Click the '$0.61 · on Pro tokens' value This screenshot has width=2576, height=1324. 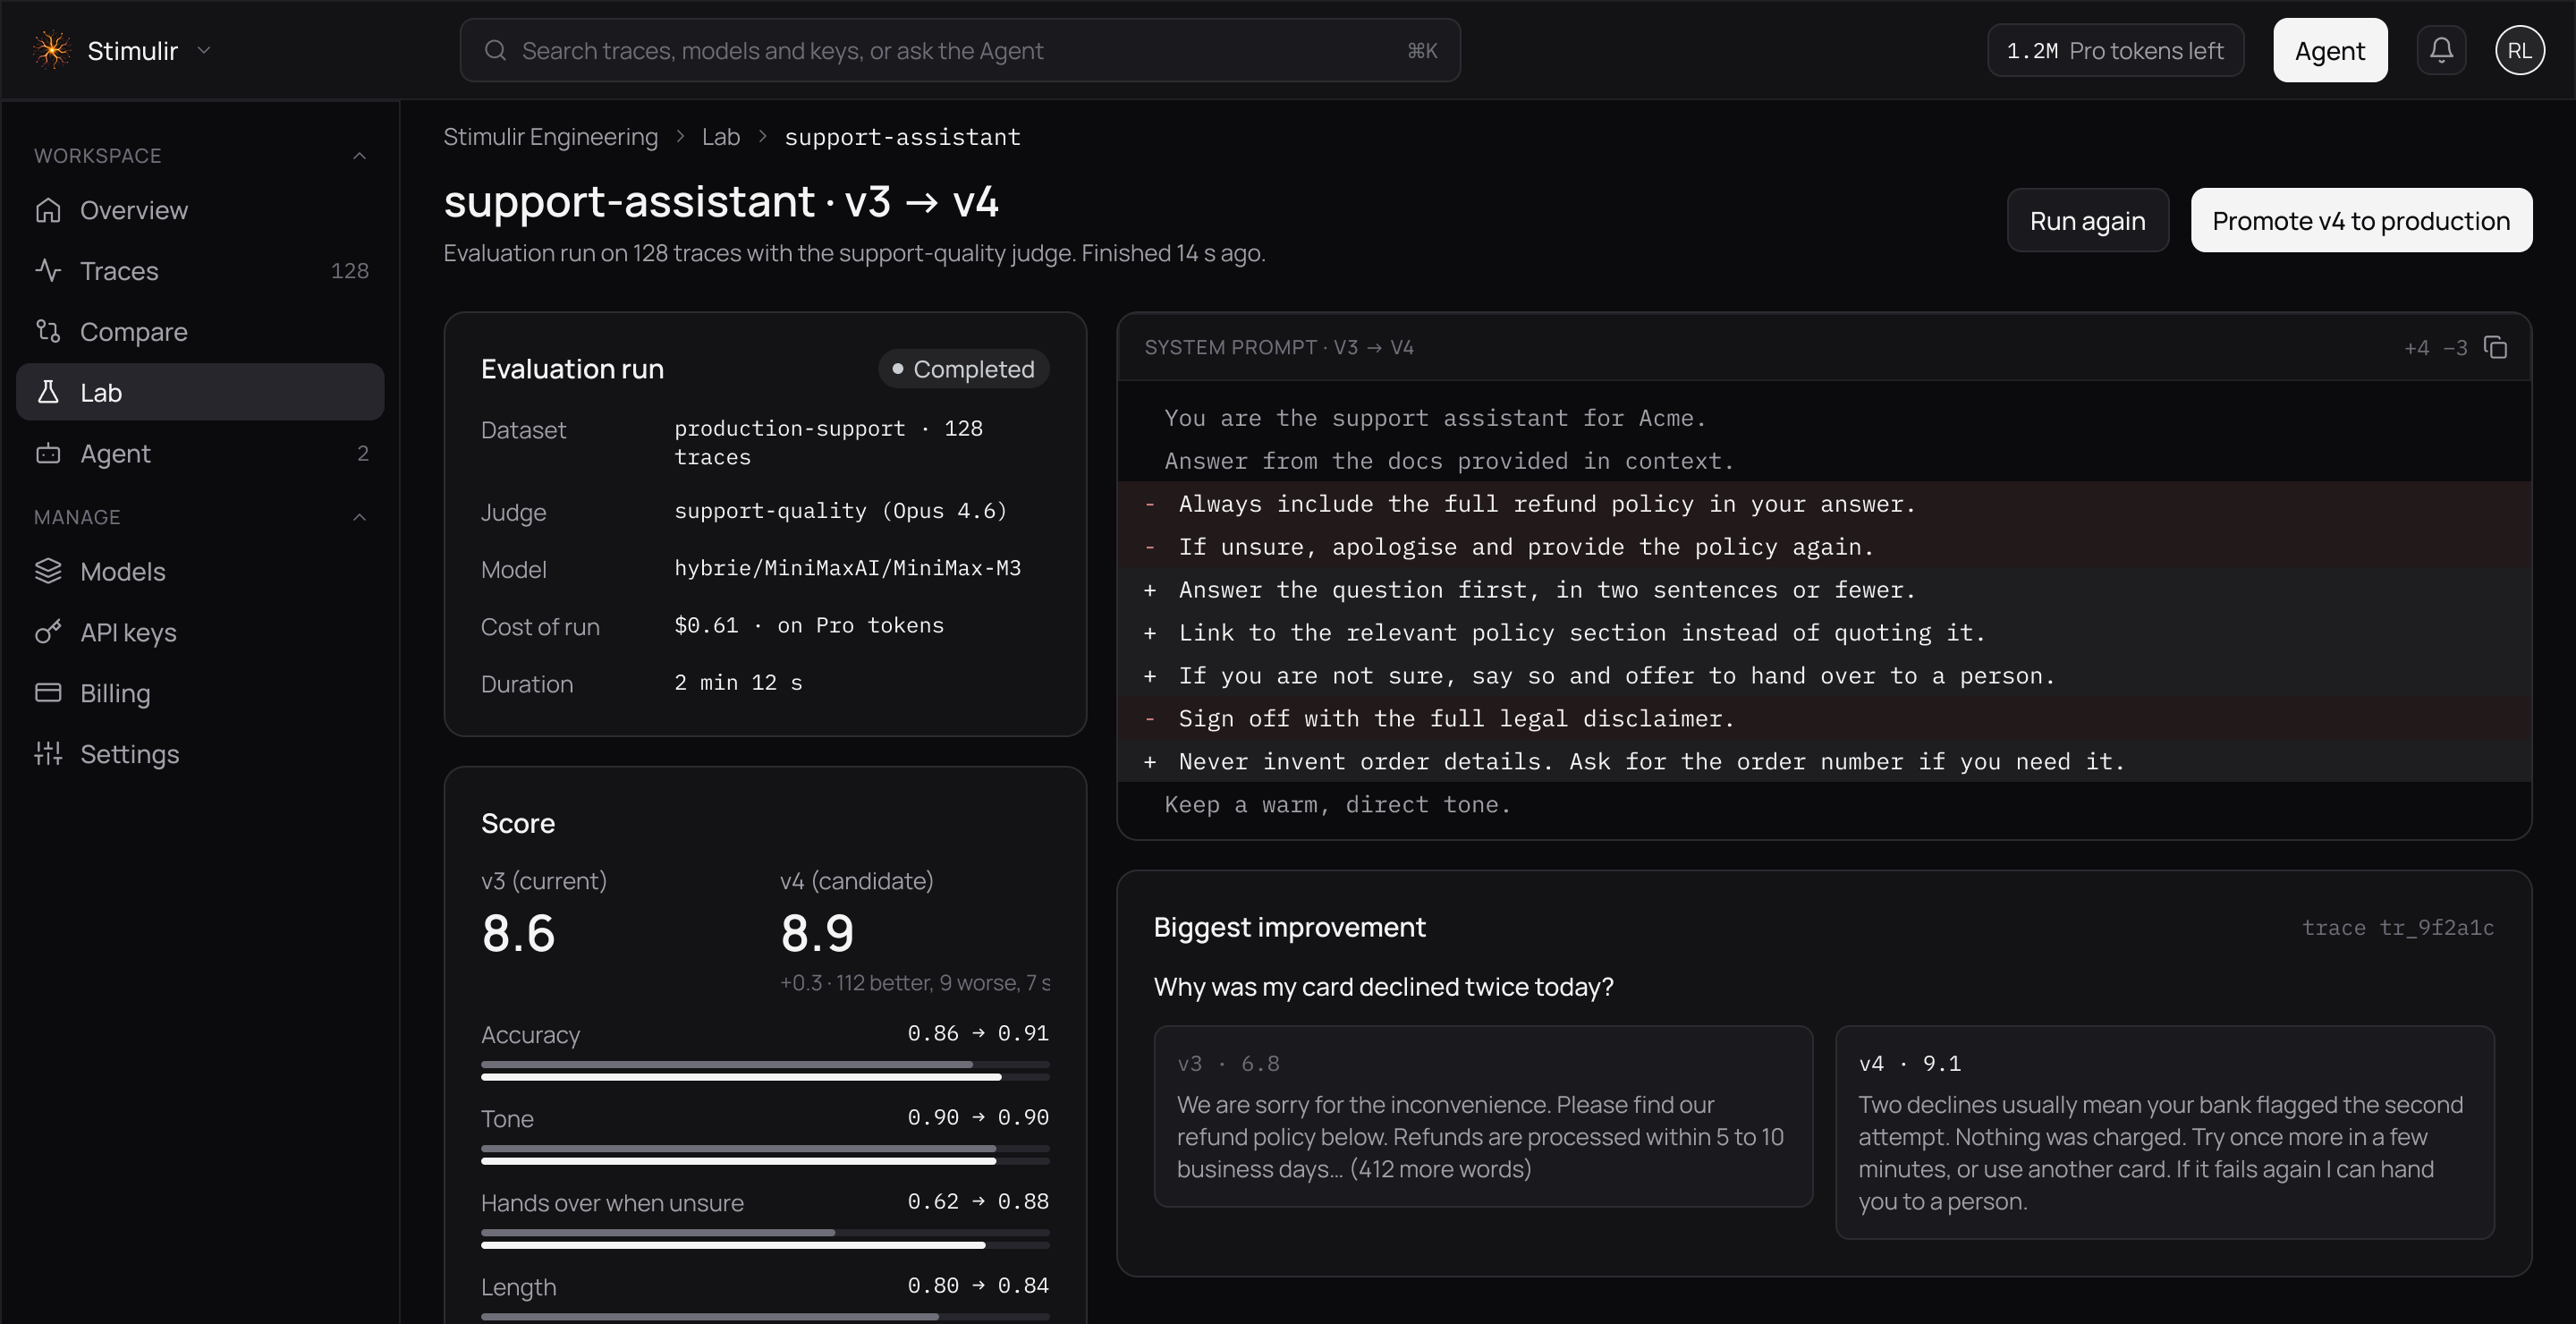(x=809, y=625)
